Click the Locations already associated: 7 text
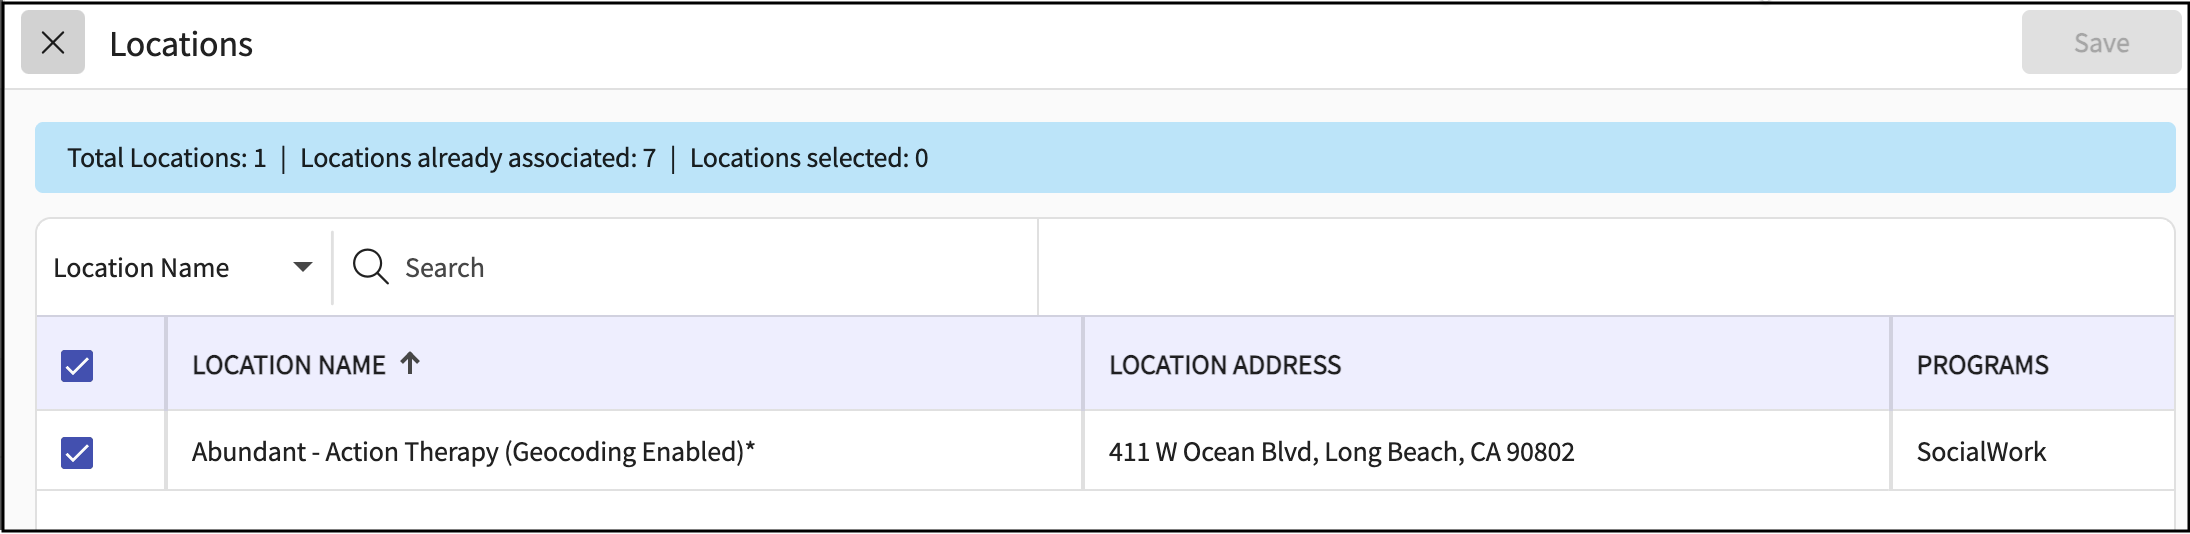The height and width of the screenshot is (534, 2190). tap(478, 158)
